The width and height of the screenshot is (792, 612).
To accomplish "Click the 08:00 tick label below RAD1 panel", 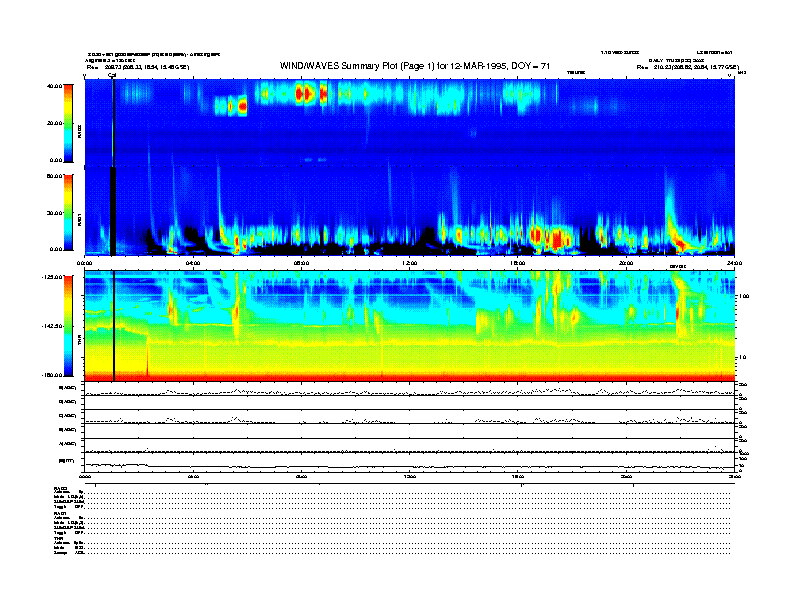I will coord(301,263).
